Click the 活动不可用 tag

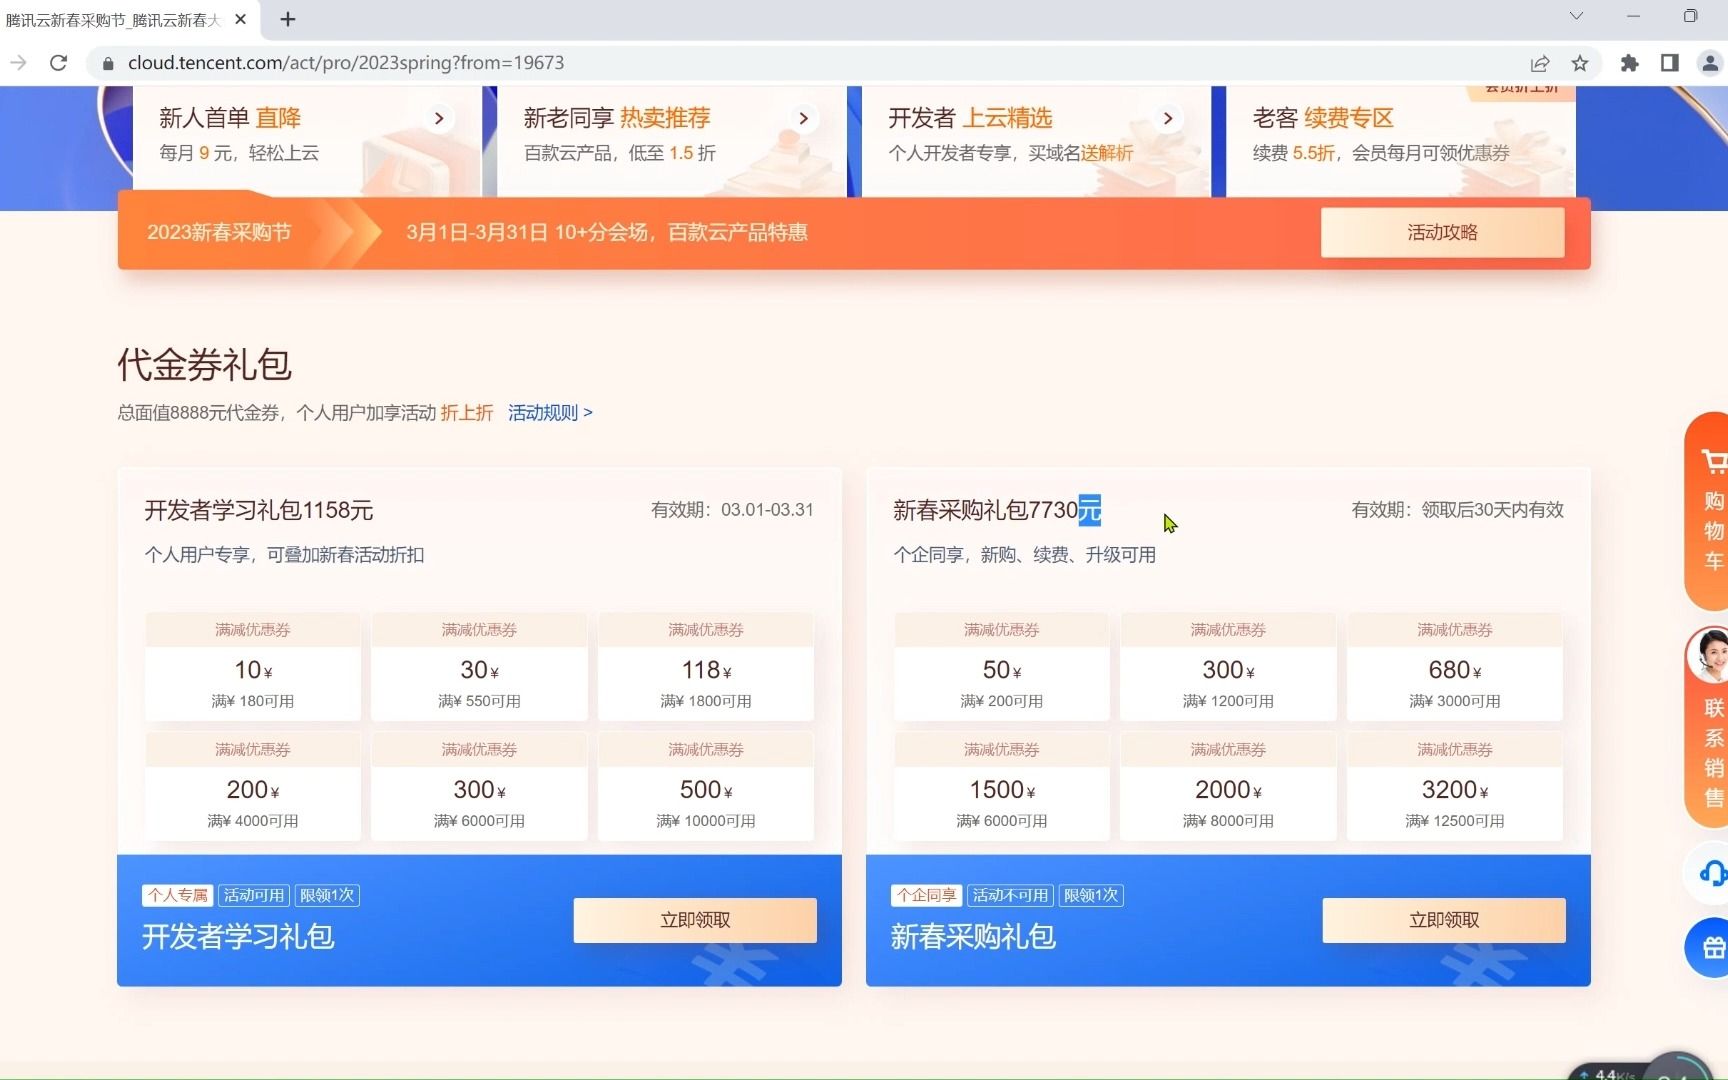[1010, 895]
